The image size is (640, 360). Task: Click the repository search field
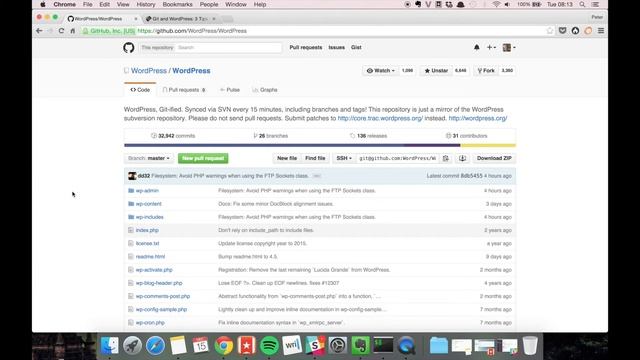(229, 48)
